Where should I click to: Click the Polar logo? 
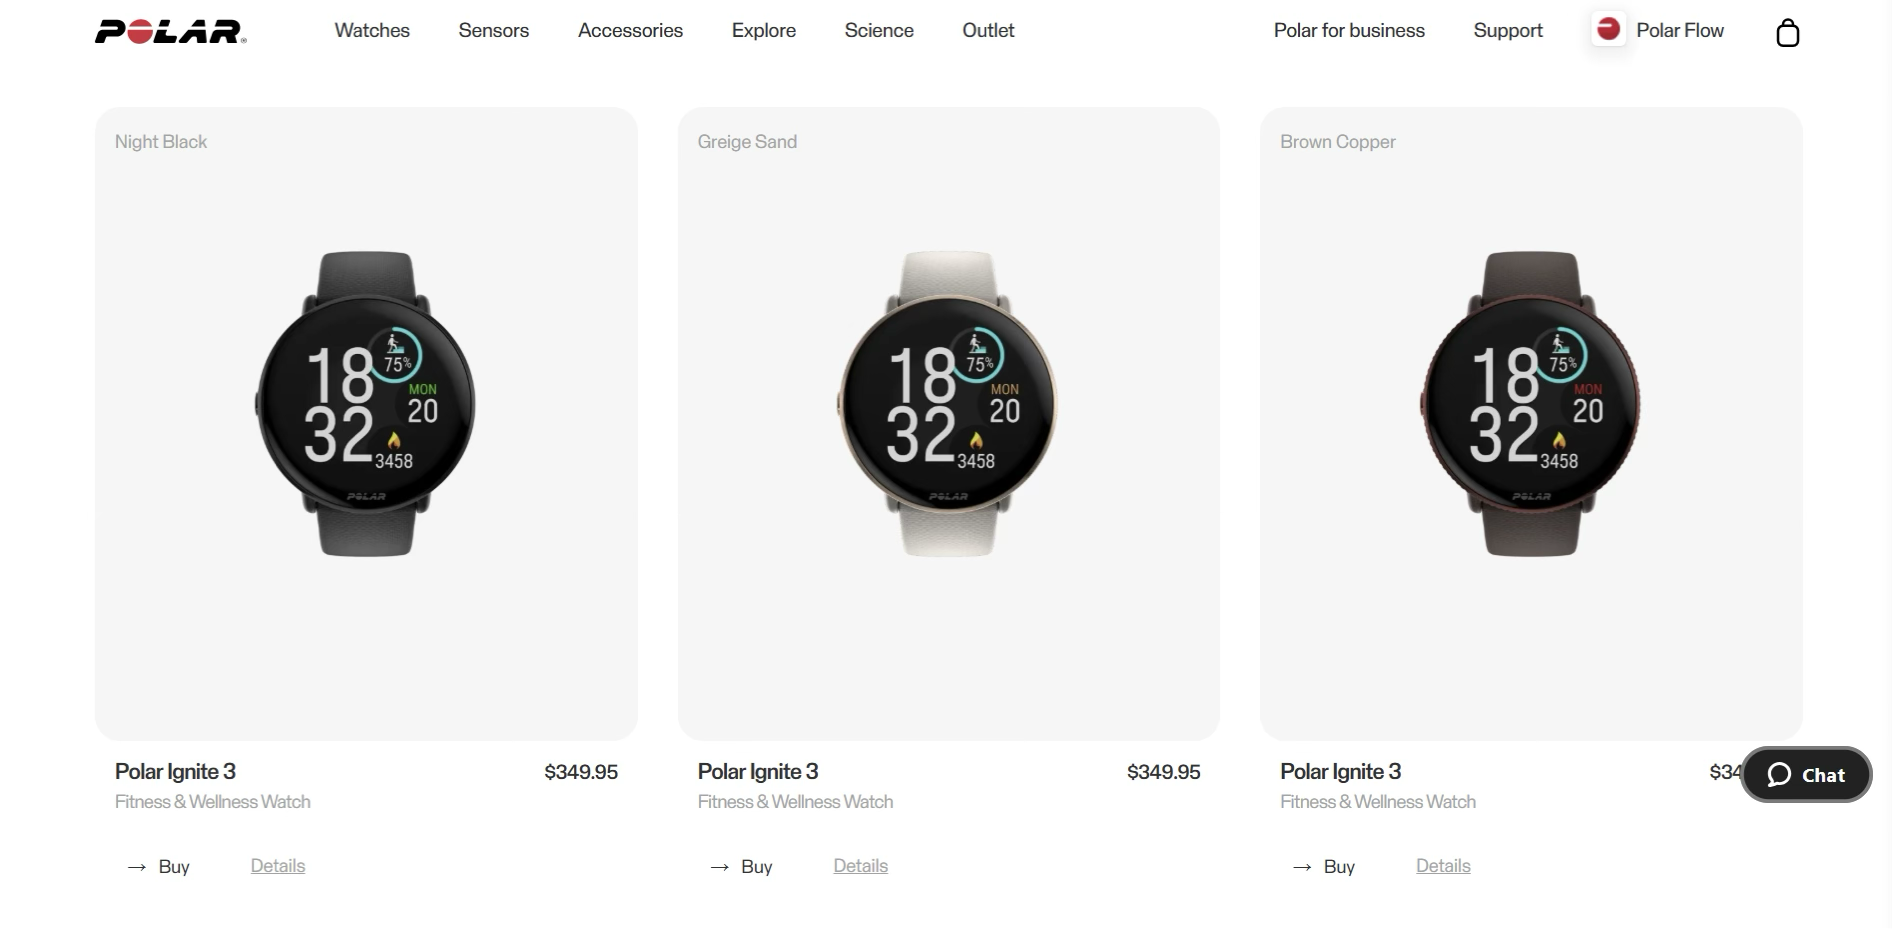pyautogui.click(x=170, y=32)
